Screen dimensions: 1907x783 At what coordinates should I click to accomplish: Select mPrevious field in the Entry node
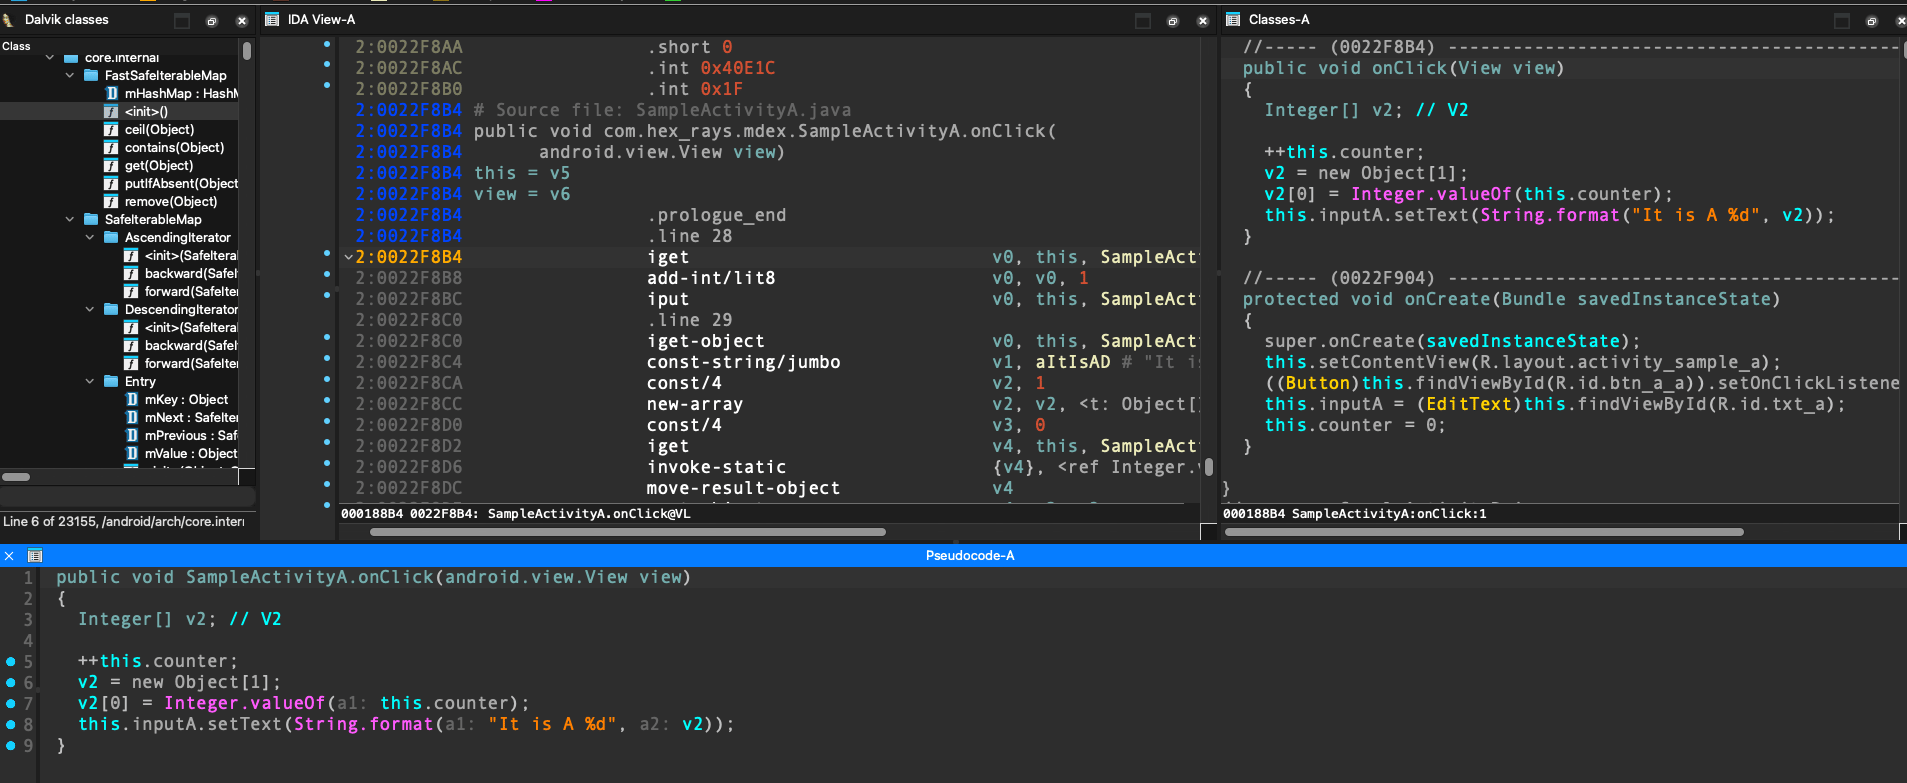[x=191, y=435]
